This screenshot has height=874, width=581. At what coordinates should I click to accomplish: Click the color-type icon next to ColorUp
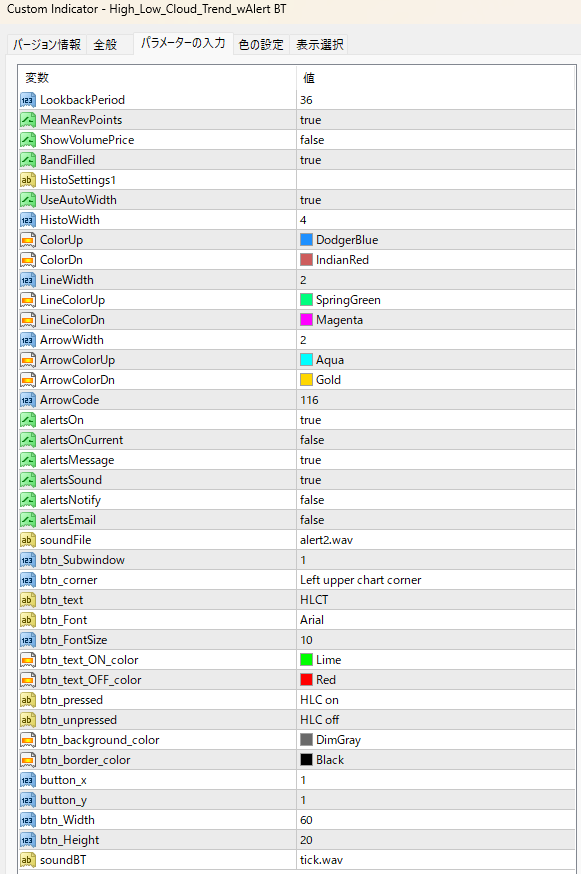[27, 240]
